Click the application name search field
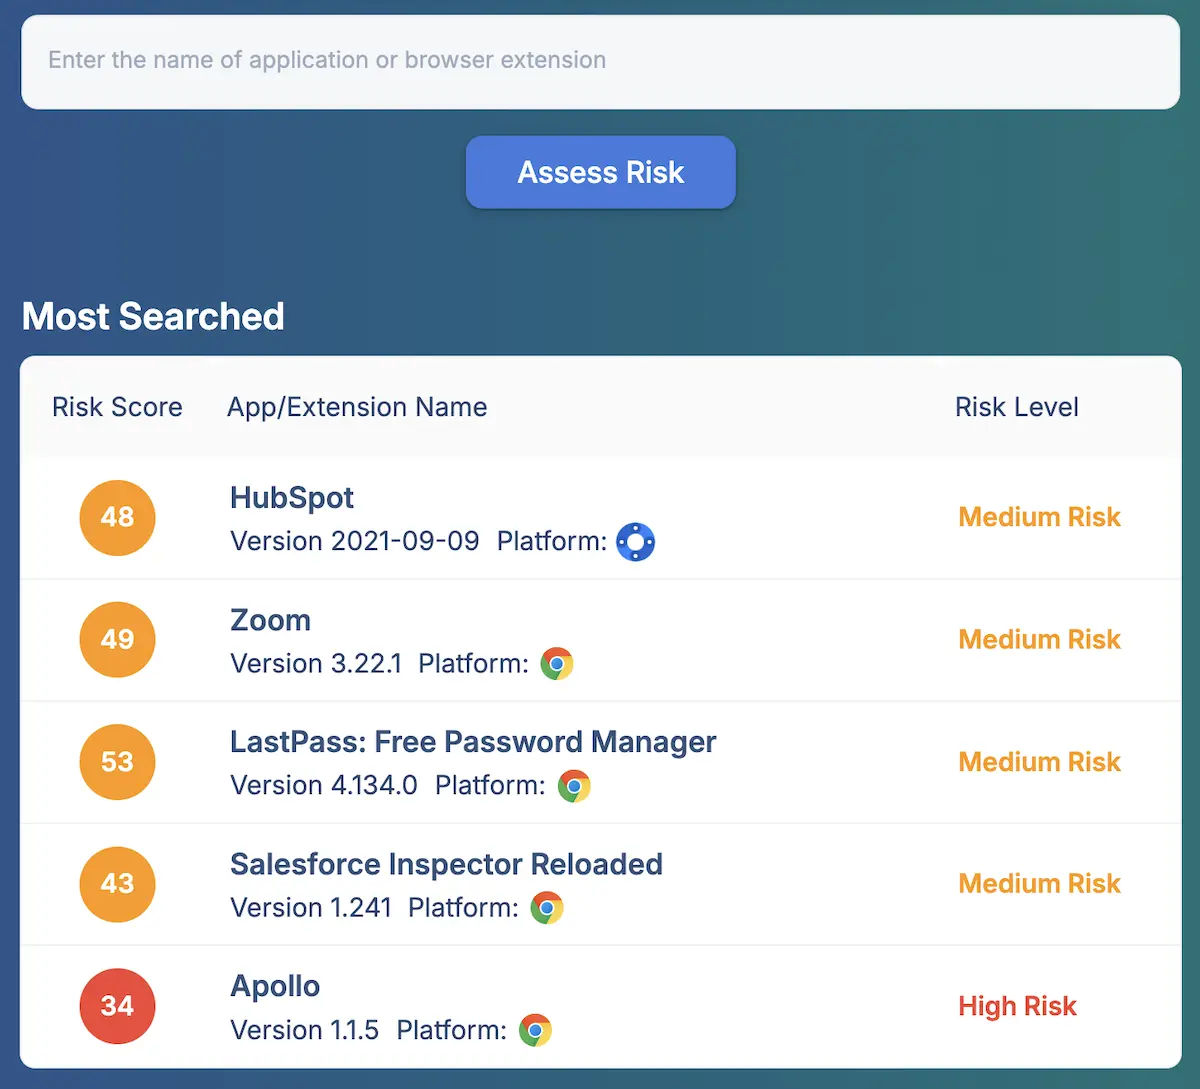Image resolution: width=1200 pixels, height=1089 pixels. pos(600,60)
